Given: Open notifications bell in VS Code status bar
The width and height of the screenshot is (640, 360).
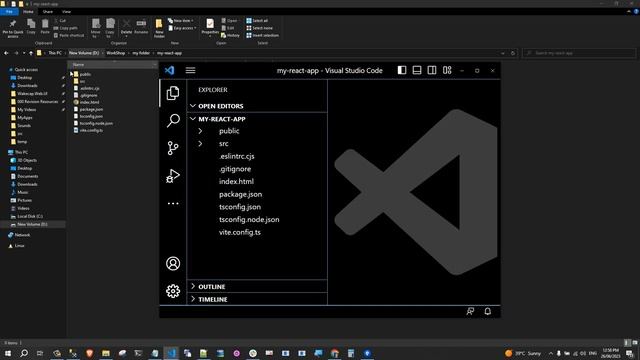Looking at the screenshot, I should click(488, 311).
